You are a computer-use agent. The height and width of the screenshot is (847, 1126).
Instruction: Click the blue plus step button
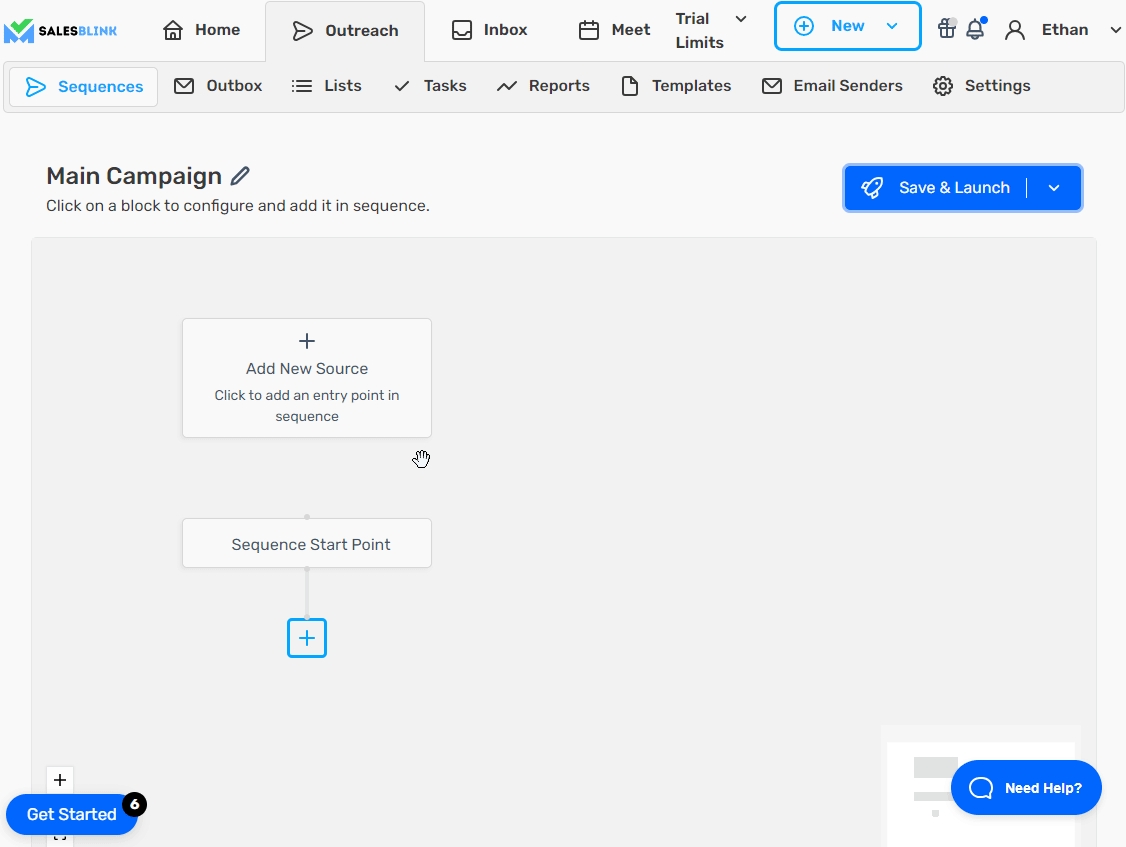[x=307, y=638]
